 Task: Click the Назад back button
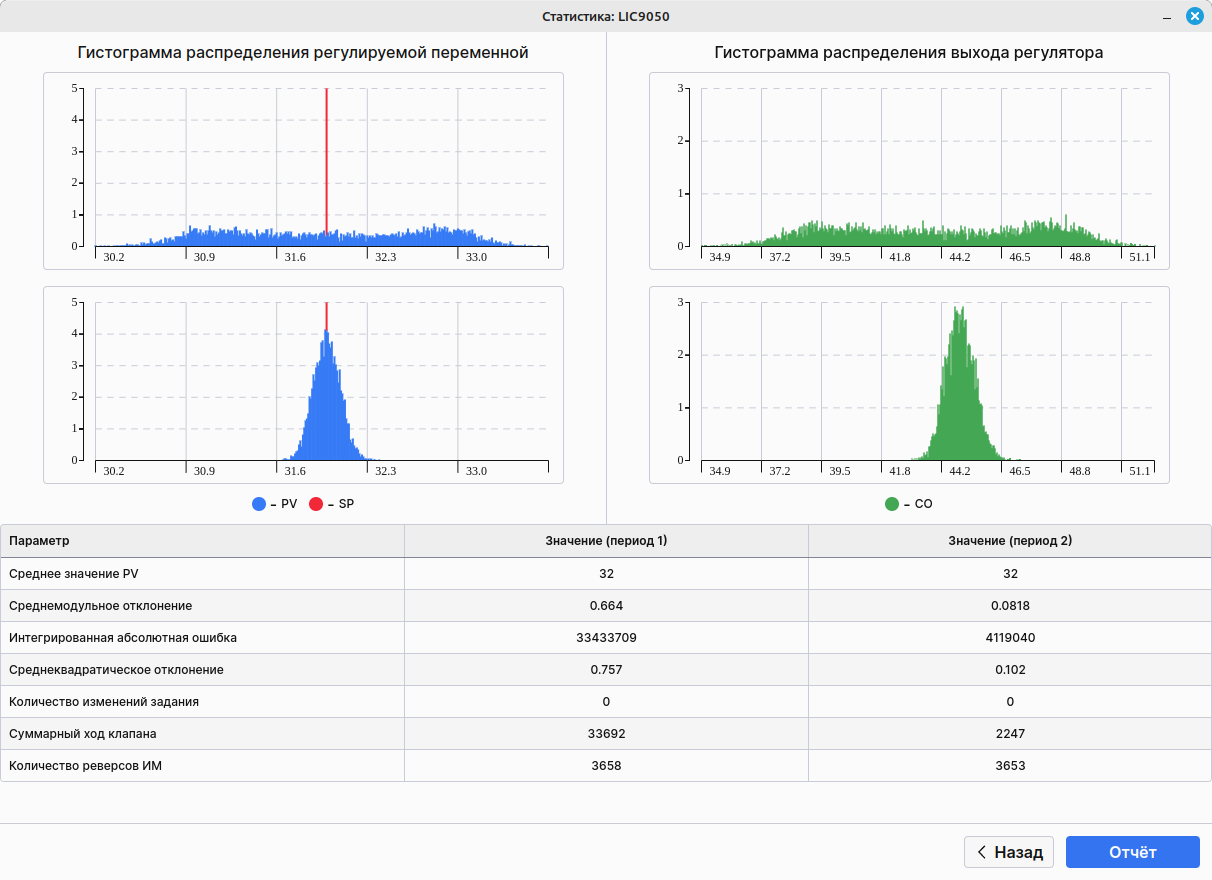(x=1008, y=852)
